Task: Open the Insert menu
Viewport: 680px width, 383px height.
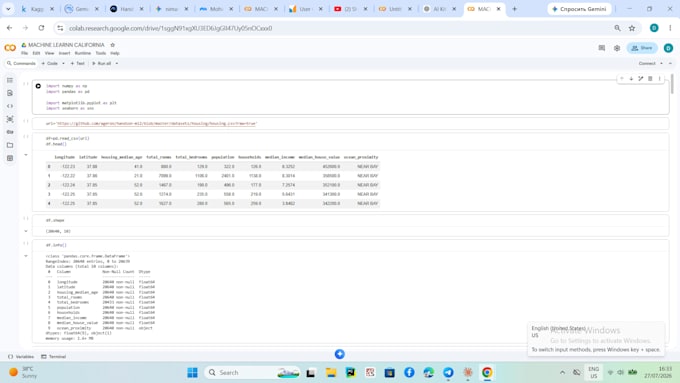Action: (64, 53)
